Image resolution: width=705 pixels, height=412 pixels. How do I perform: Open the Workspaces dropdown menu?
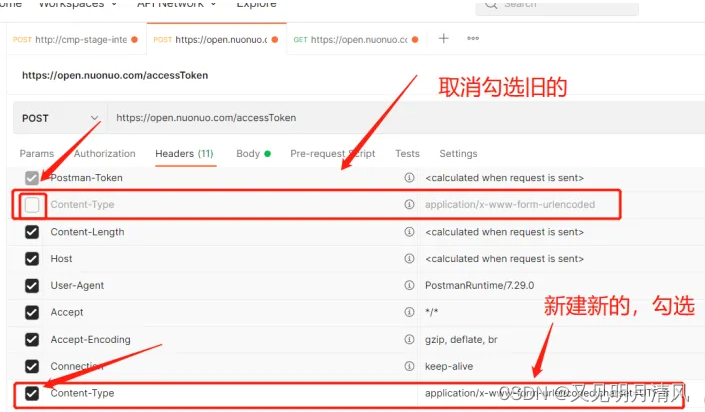[x=77, y=4]
